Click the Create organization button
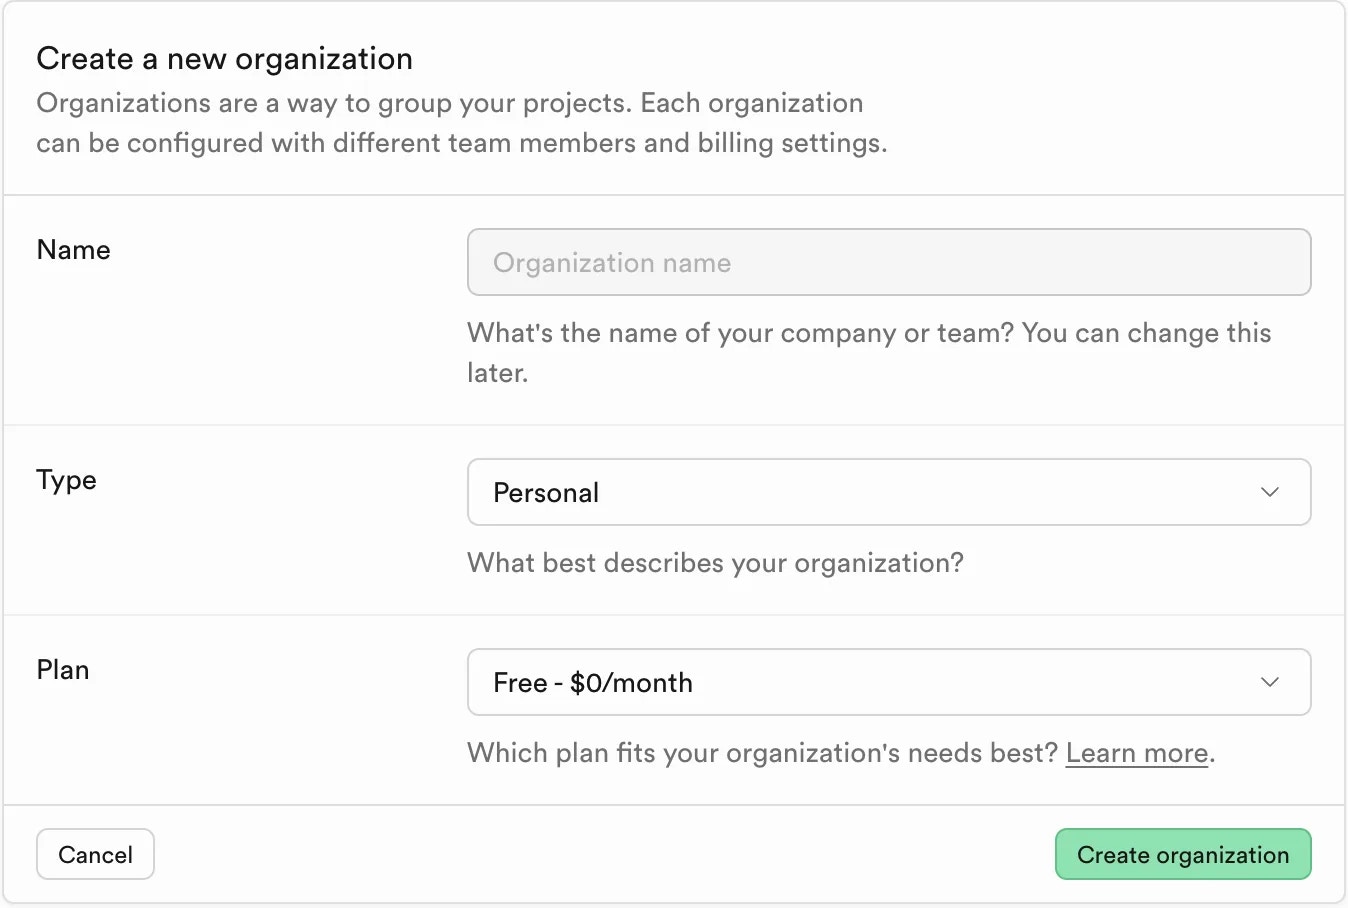 tap(1182, 854)
